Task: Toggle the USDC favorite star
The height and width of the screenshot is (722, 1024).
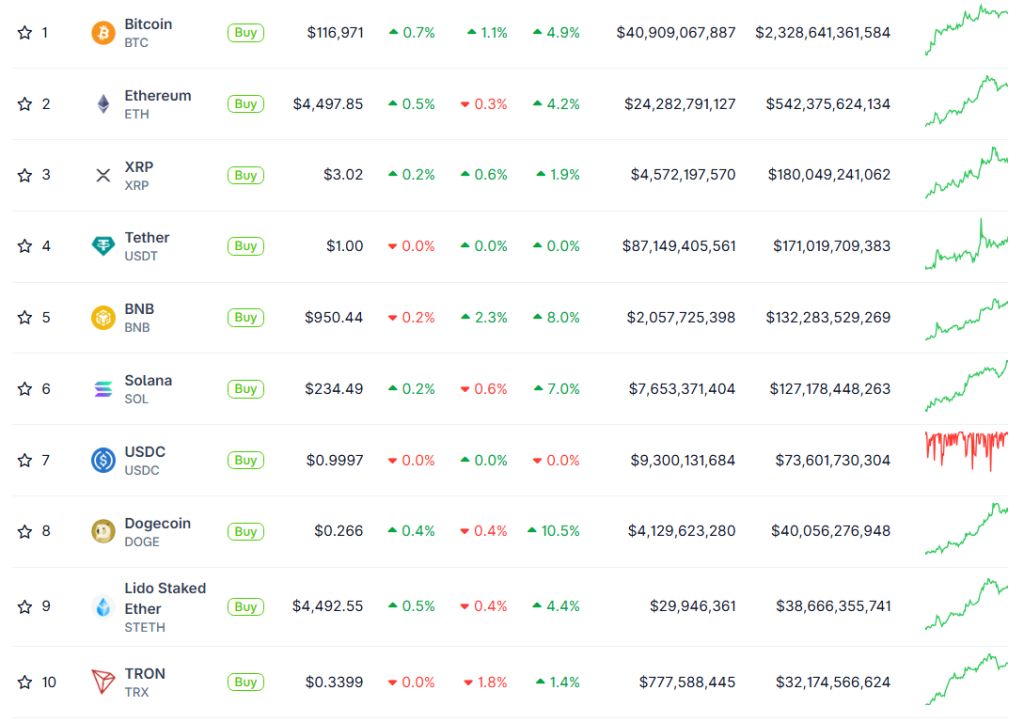Action: (x=25, y=460)
